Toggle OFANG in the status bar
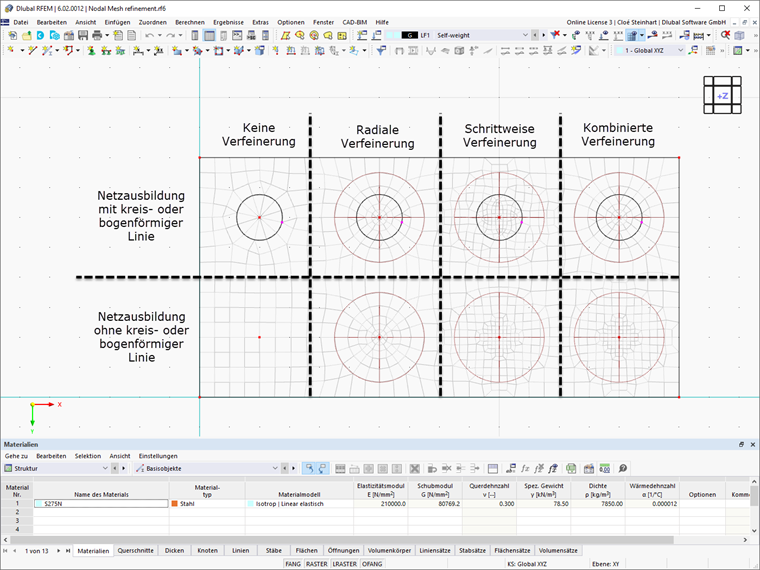This screenshot has width=760, height=570. click(372, 564)
